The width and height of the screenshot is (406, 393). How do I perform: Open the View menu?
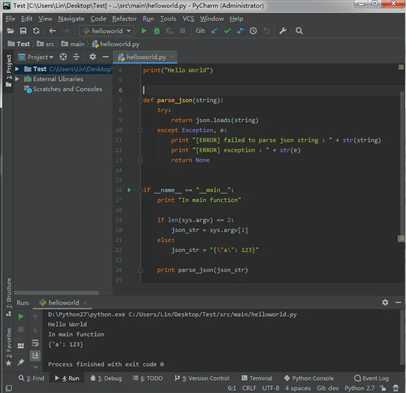(45, 19)
